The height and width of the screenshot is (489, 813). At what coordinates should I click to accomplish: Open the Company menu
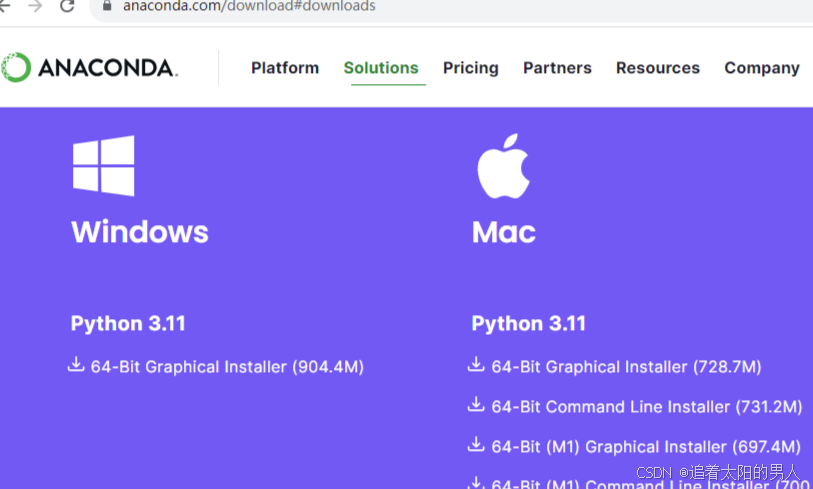[x=762, y=68]
